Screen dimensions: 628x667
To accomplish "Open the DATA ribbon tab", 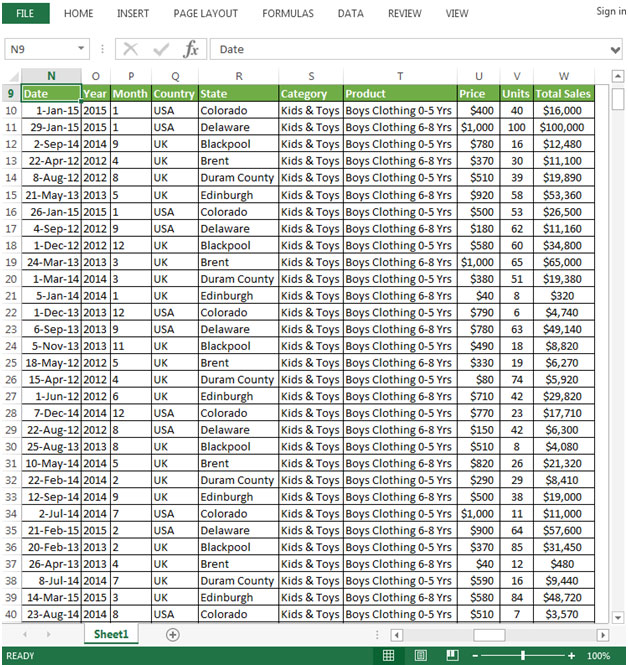I will (351, 14).
